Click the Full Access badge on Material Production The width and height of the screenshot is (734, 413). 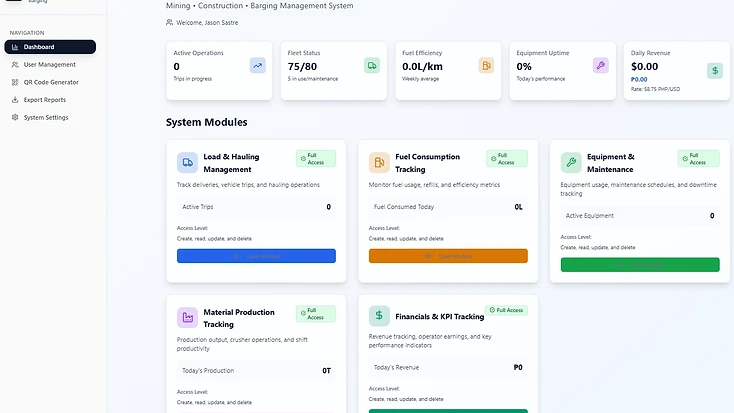tap(316, 314)
